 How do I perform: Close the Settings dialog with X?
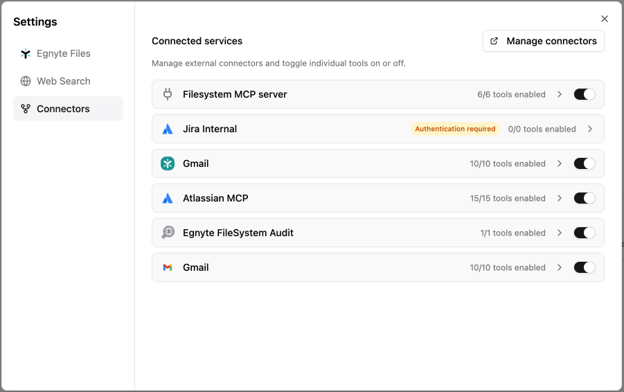pyautogui.click(x=604, y=19)
